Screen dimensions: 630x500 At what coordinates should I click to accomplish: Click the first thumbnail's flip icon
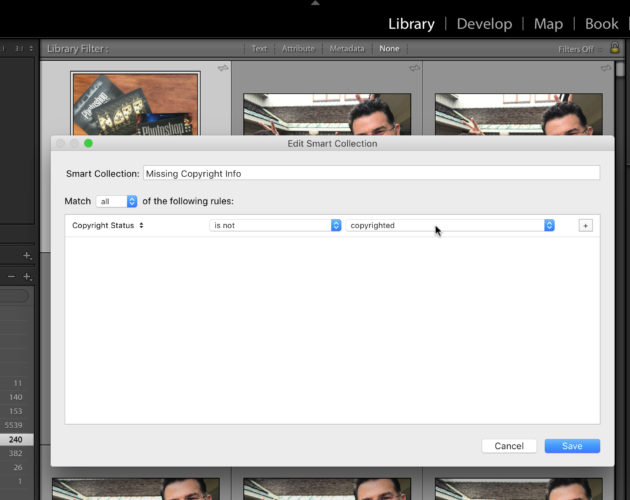point(223,68)
